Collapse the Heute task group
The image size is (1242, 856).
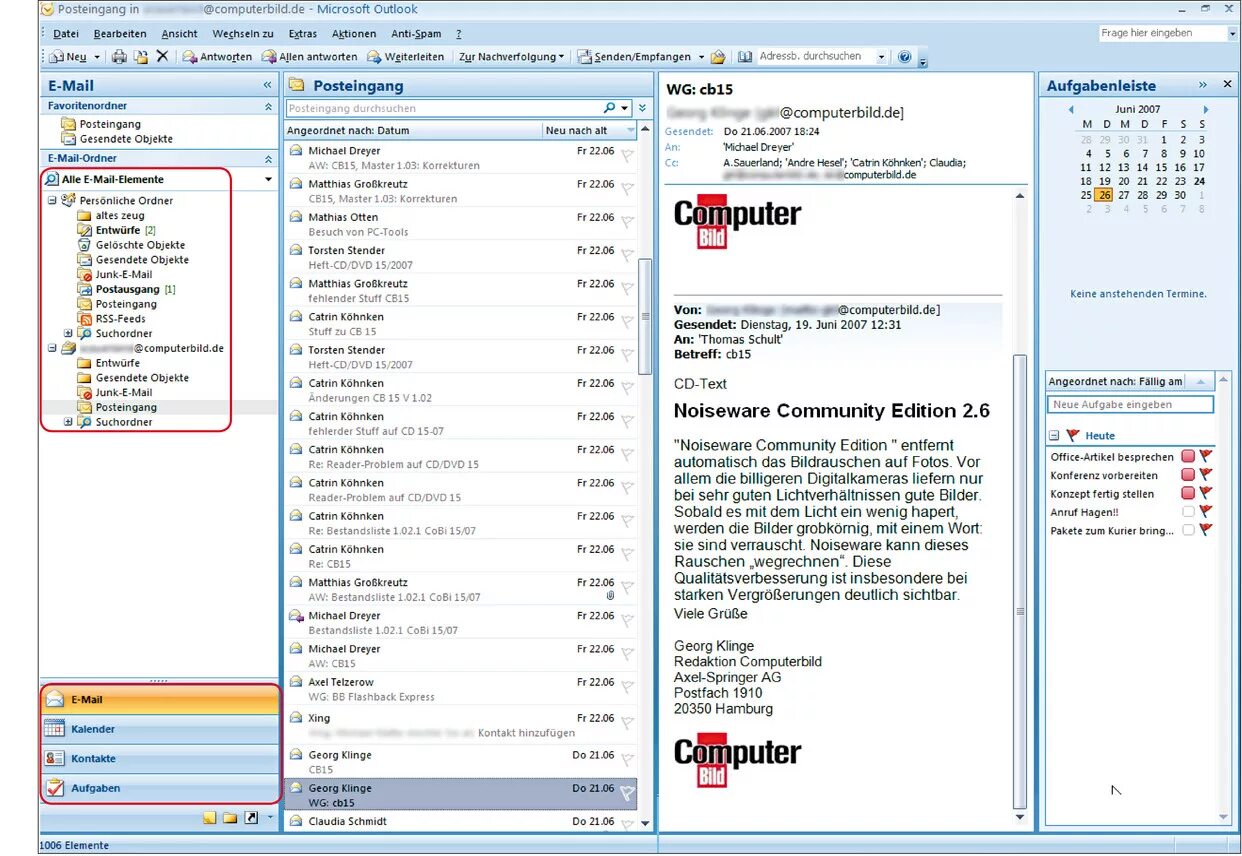pos(1054,436)
